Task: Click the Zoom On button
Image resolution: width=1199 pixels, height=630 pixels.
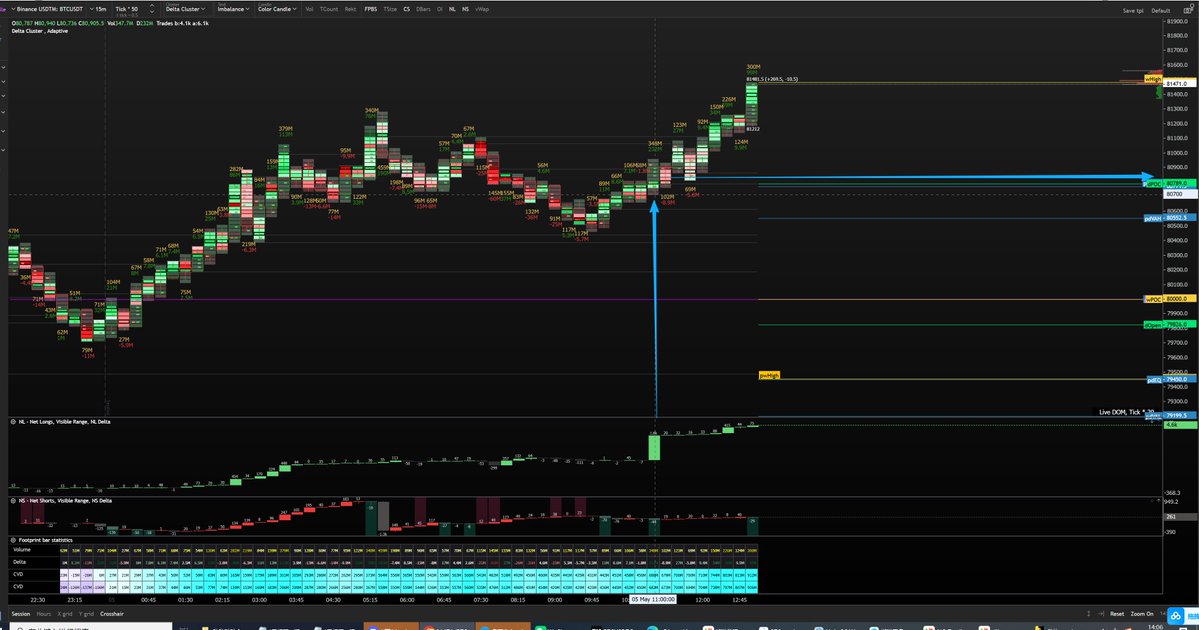Action: coord(1142,614)
